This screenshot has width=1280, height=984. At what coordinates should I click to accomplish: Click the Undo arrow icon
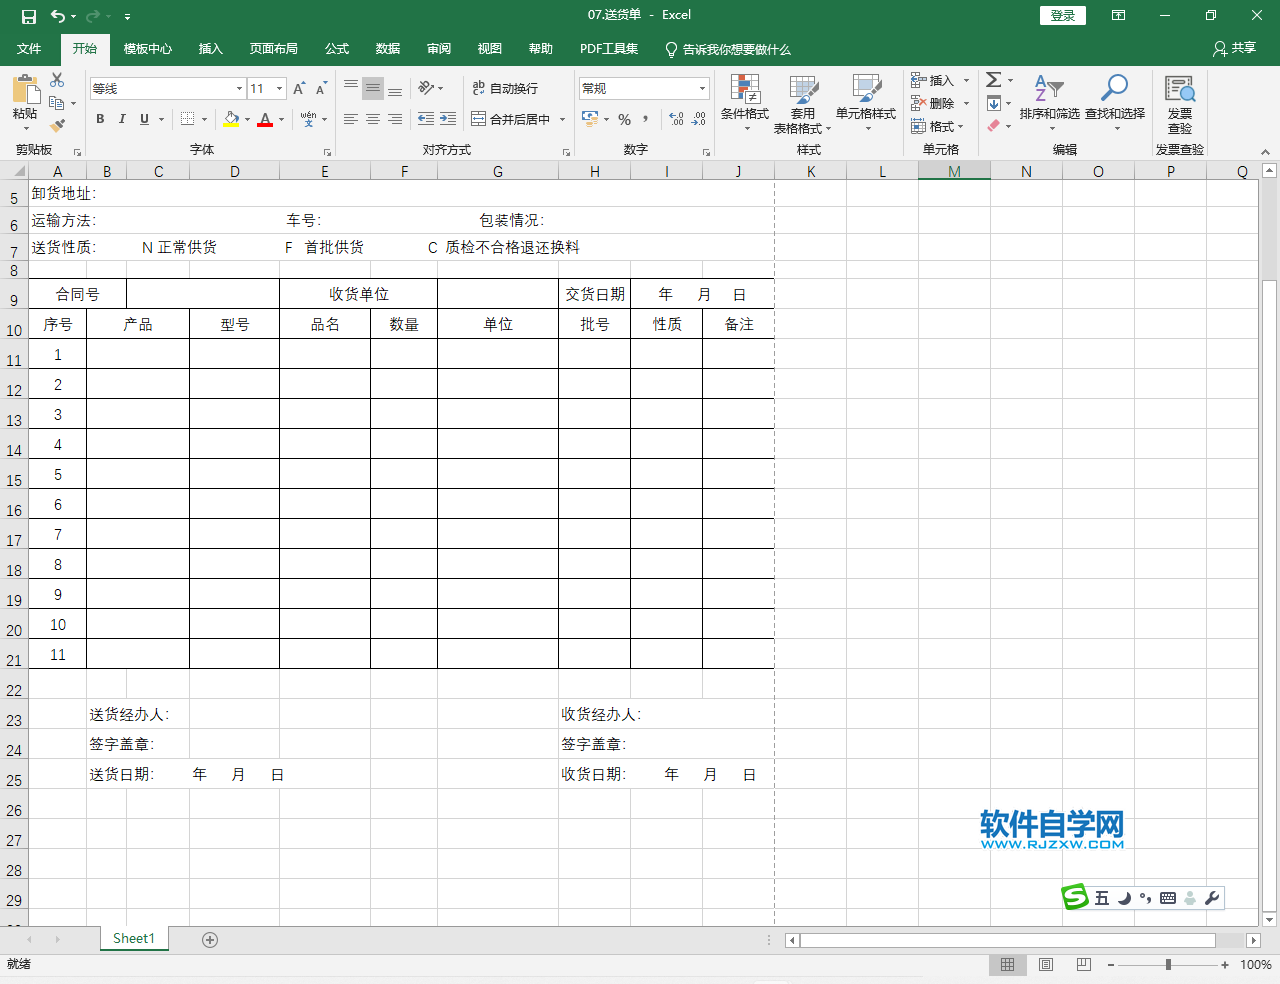click(x=58, y=16)
